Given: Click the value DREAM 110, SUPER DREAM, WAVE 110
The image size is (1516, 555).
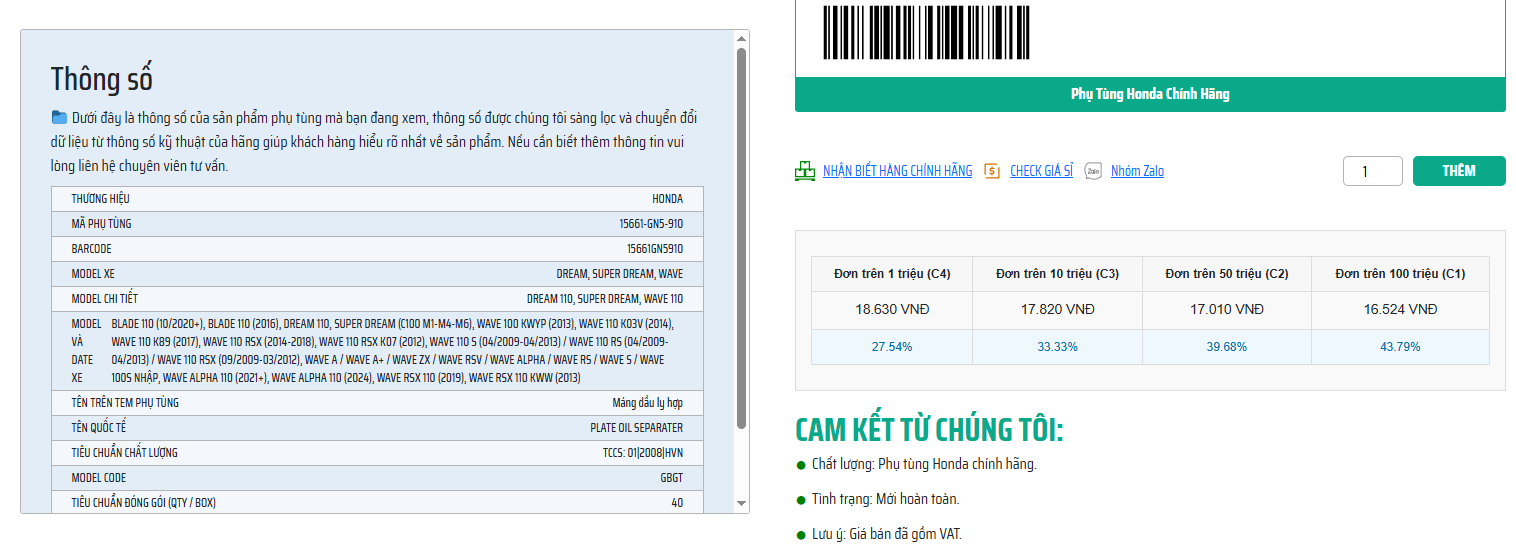Looking at the screenshot, I should click(x=605, y=299).
